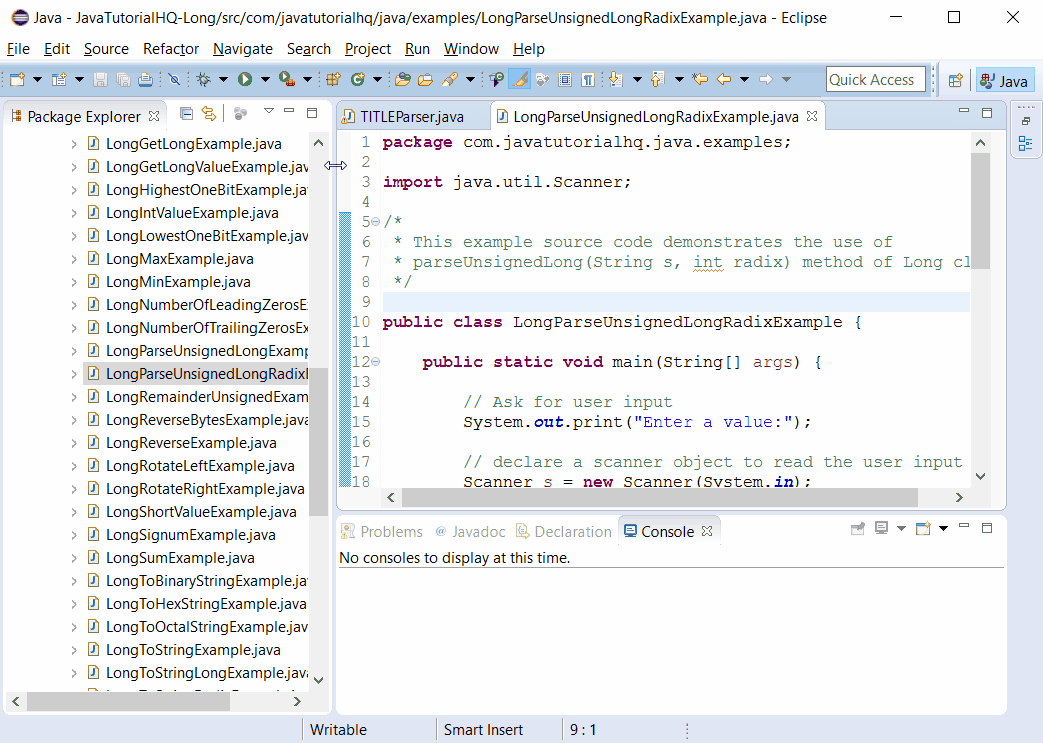Click the Quick Access input field

click(x=875, y=80)
